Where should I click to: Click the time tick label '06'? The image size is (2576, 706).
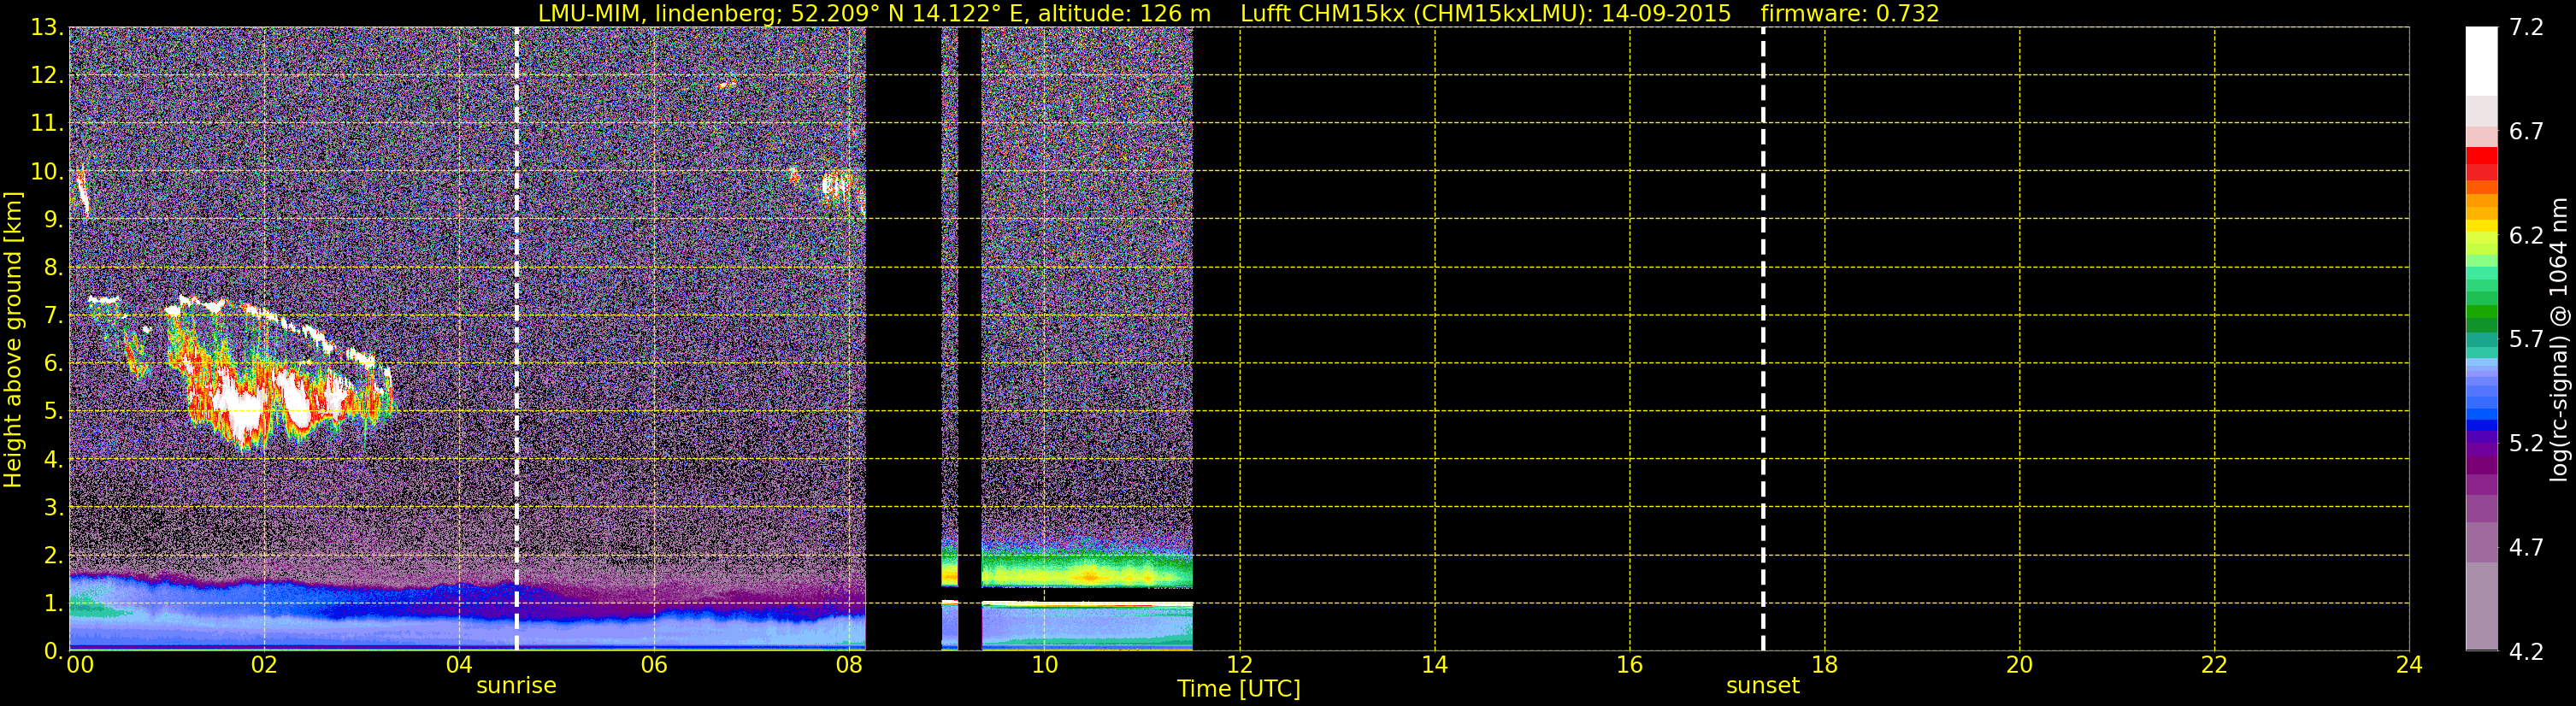[654, 665]
